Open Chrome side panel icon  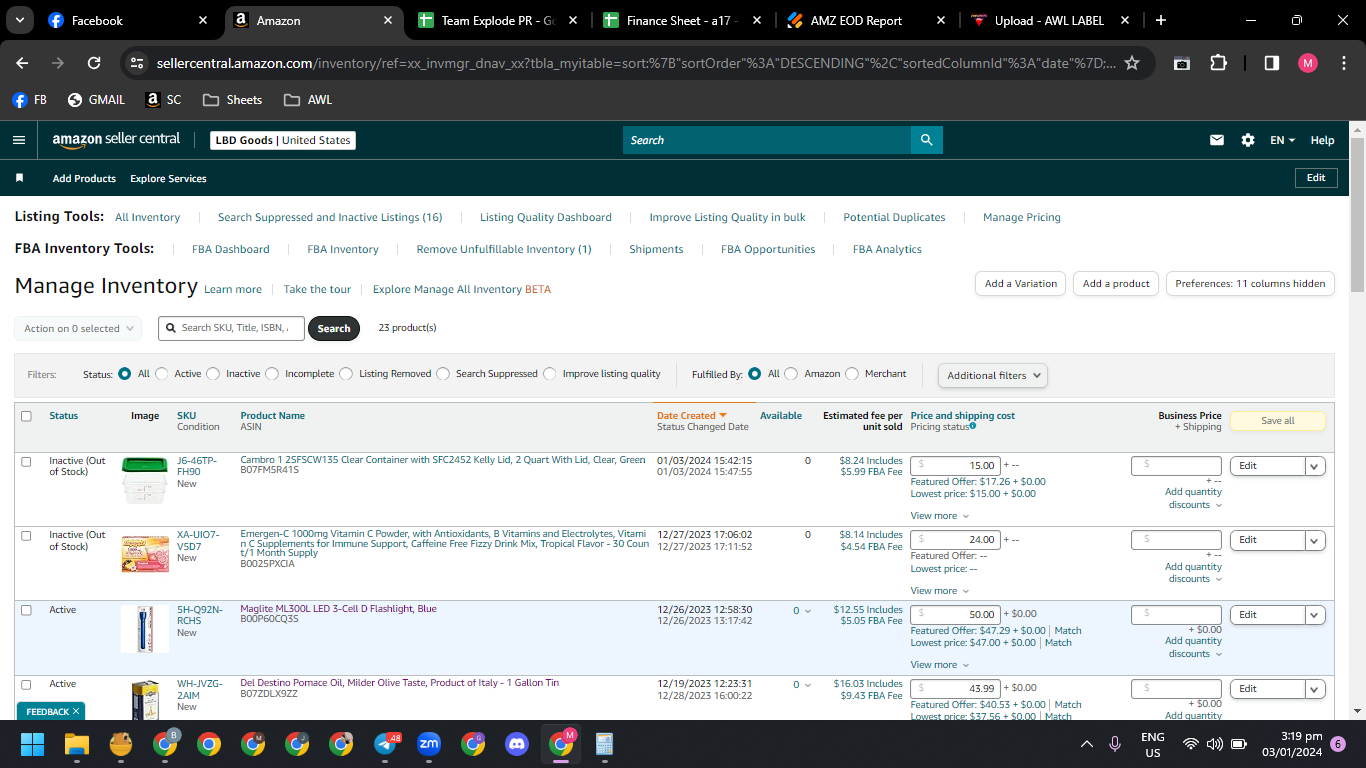tap(1272, 63)
